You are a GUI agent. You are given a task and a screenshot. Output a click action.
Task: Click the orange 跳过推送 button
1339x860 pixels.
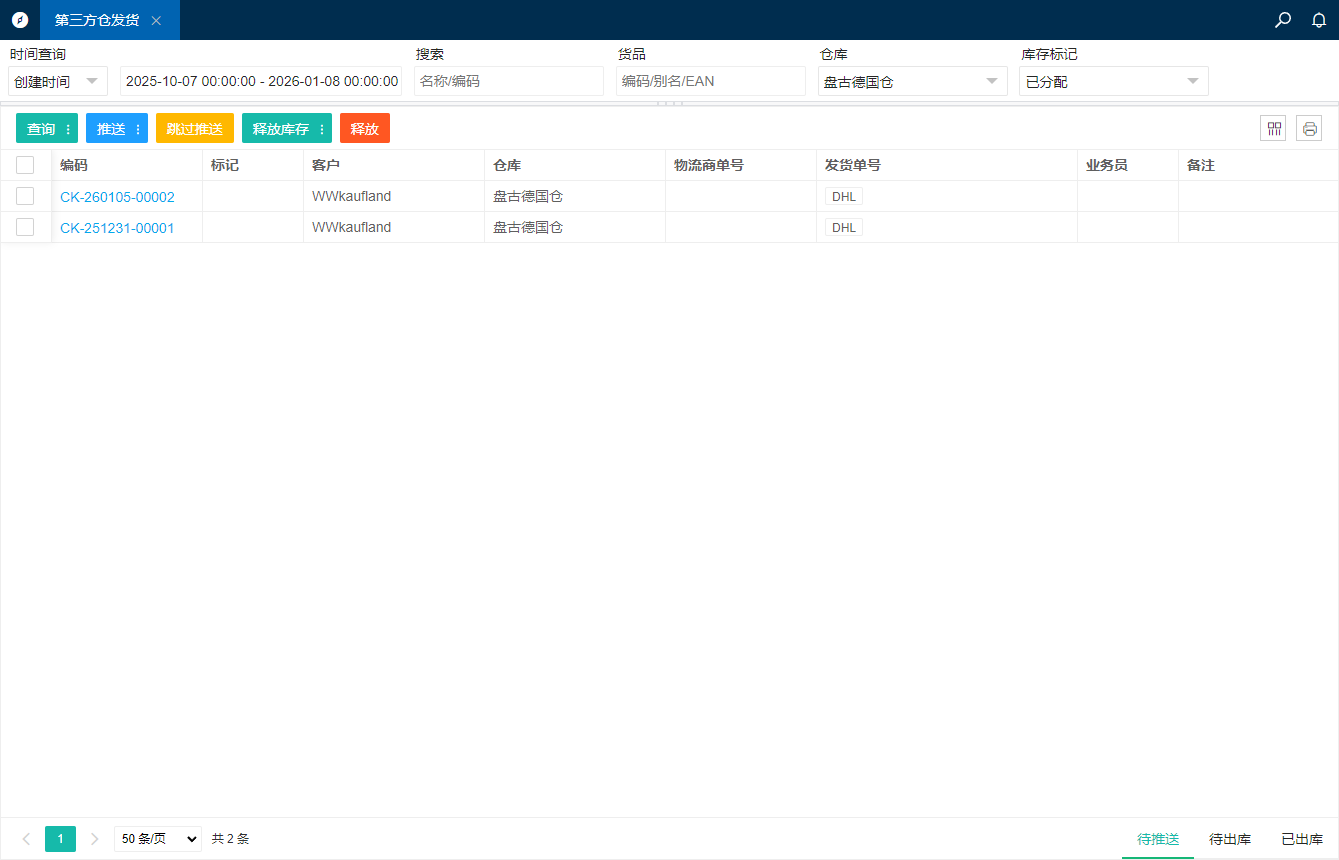coord(194,129)
